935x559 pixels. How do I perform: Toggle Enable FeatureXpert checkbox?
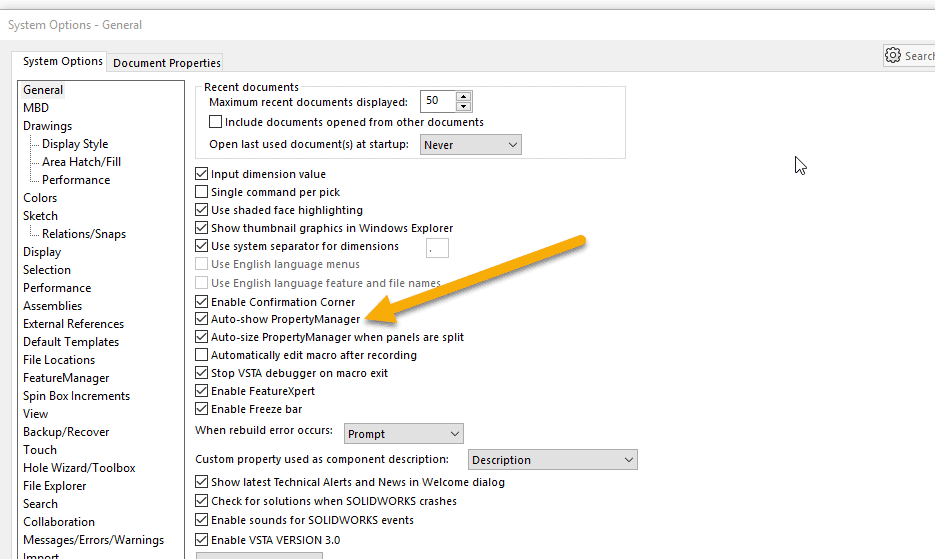coord(202,391)
